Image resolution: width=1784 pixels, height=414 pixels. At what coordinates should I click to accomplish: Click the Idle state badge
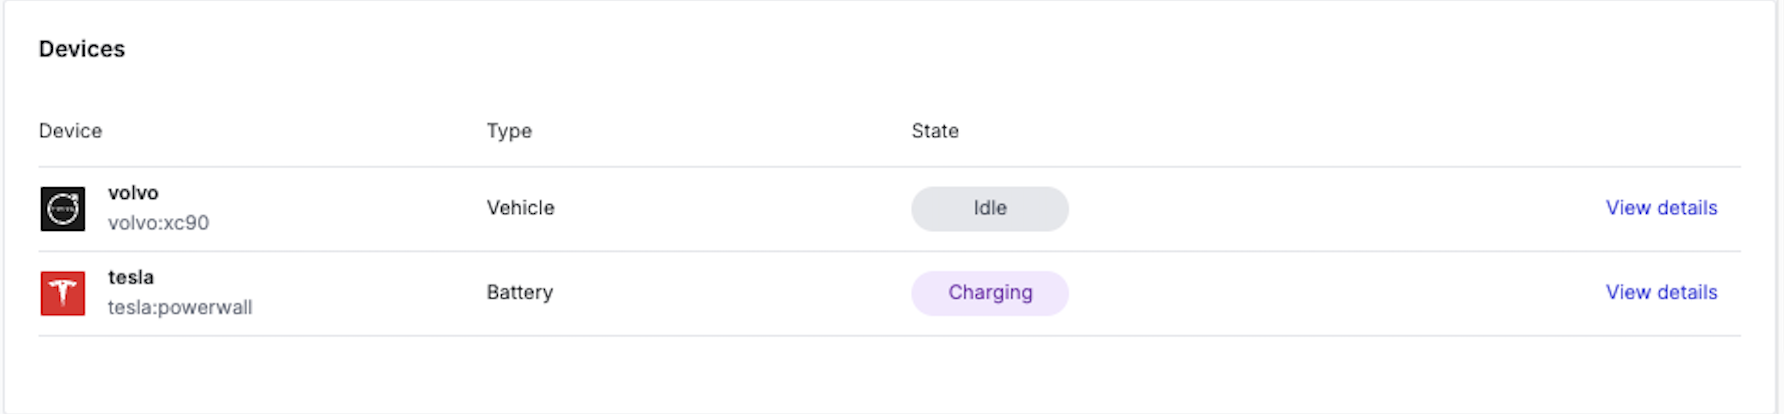tap(989, 208)
